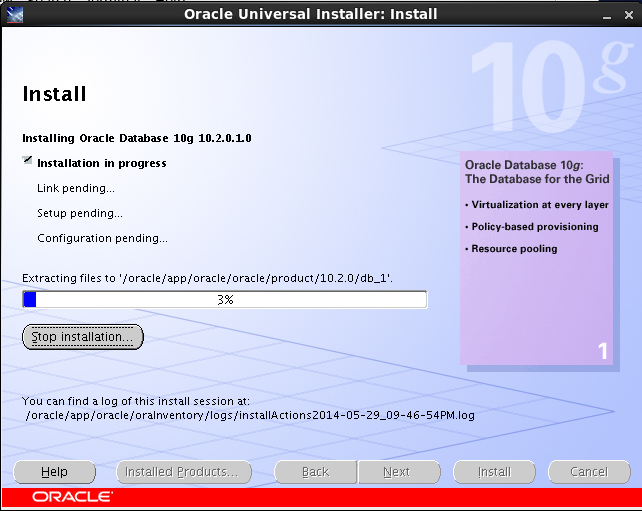Viewport: 642px width, 511px height.
Task: Click 'Installing Oracle Database 10g 10.2.0.1.0' heading
Action: [137, 138]
